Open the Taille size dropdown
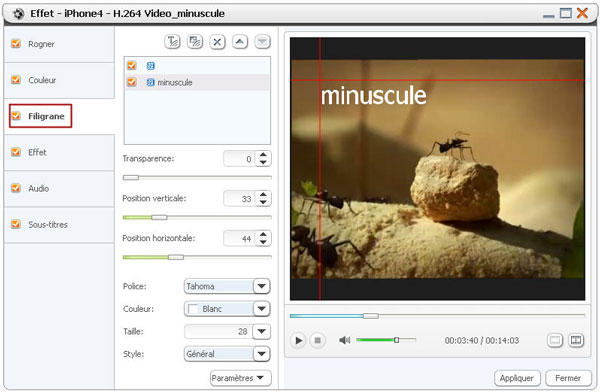Viewport: 600px width, 392px height. tap(262, 331)
